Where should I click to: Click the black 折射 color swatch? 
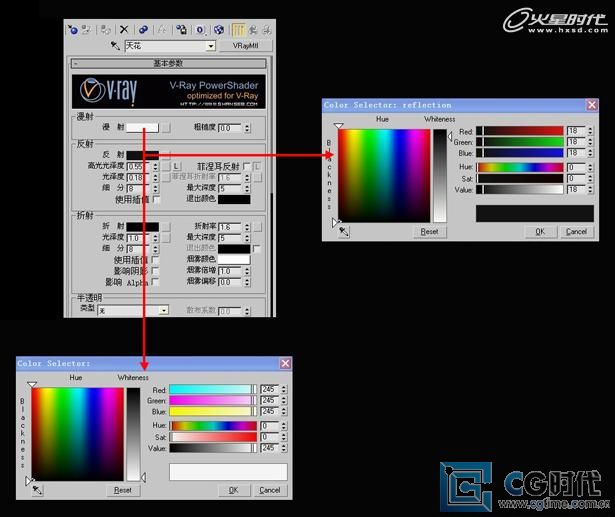(142, 227)
